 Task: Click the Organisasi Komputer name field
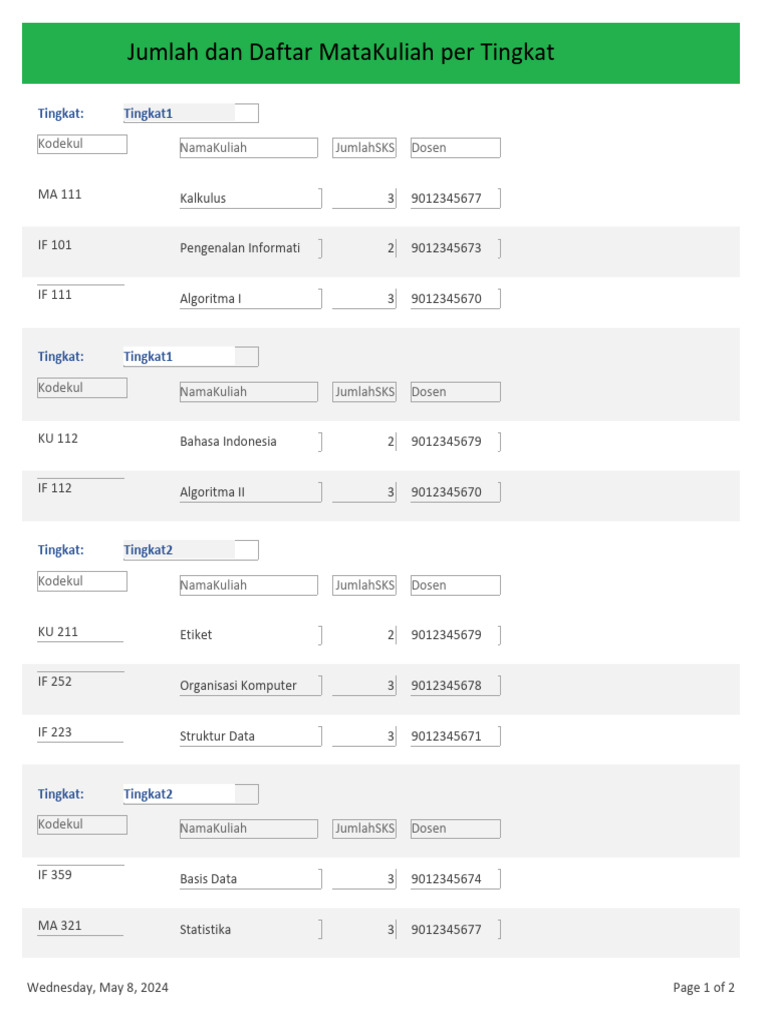(x=250, y=686)
